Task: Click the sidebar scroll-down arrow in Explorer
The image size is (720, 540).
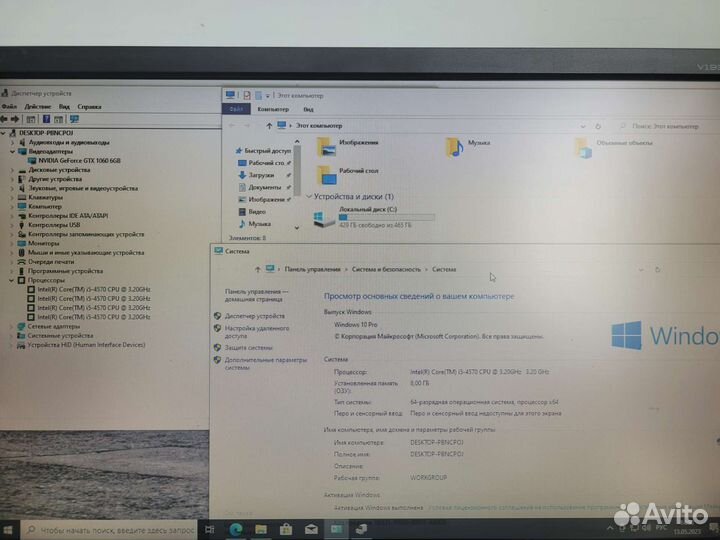Action: point(297,228)
